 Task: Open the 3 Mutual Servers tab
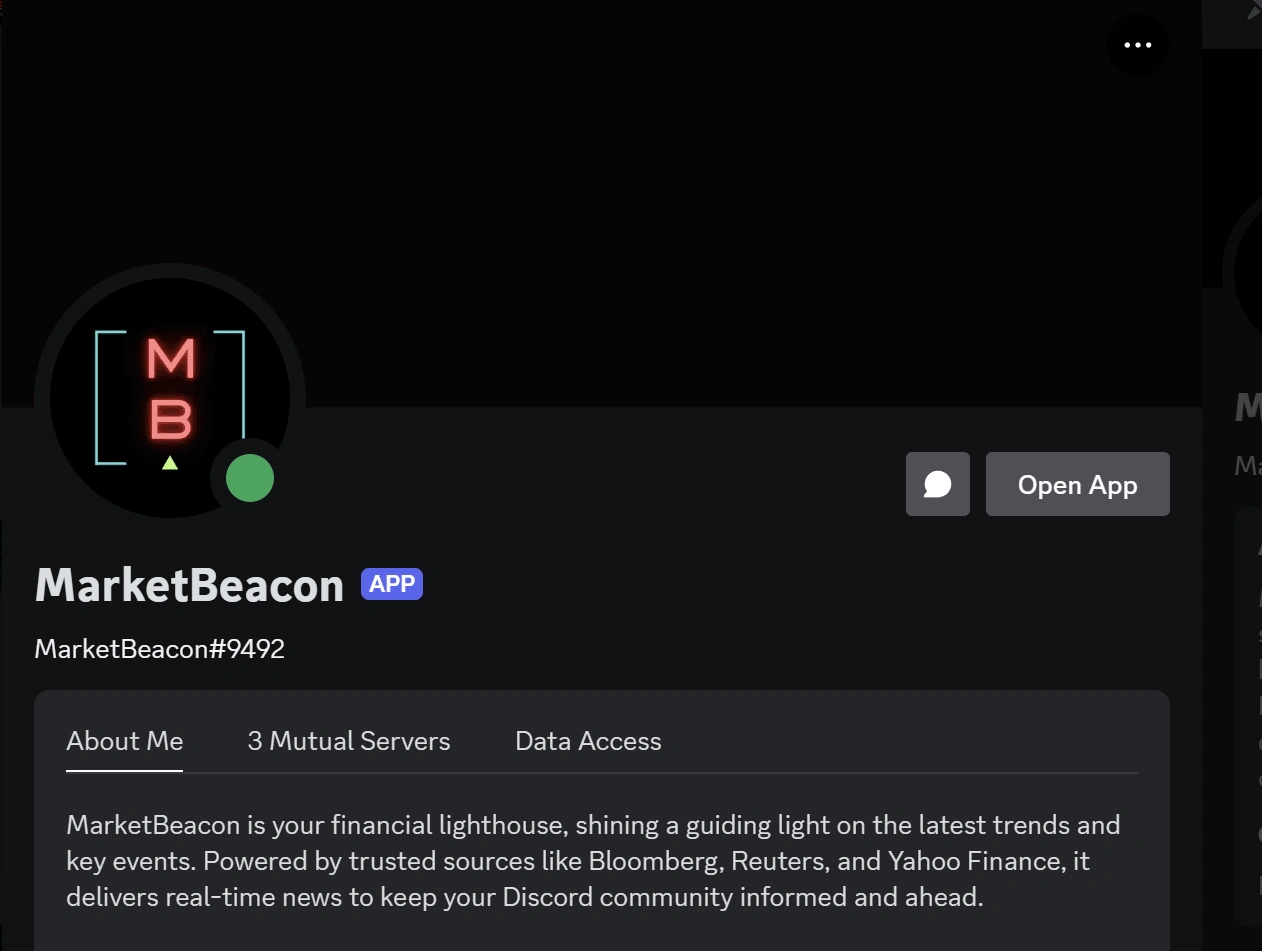[349, 741]
